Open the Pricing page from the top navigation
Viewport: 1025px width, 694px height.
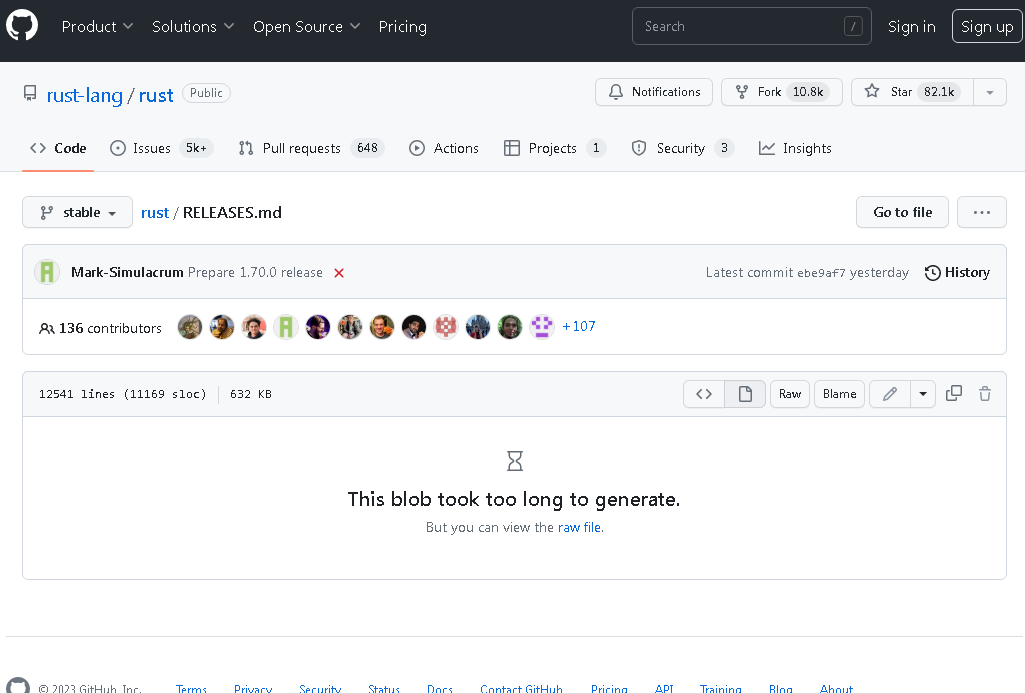403,27
